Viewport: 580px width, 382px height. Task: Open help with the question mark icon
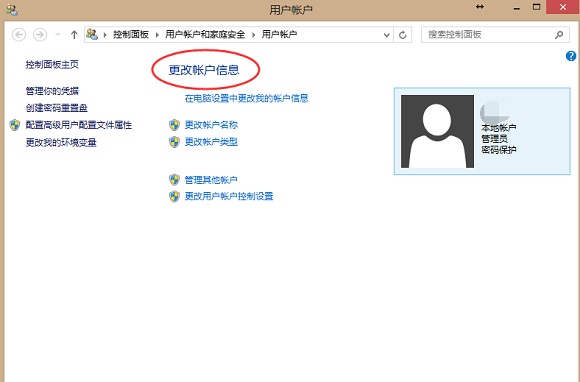(x=571, y=56)
